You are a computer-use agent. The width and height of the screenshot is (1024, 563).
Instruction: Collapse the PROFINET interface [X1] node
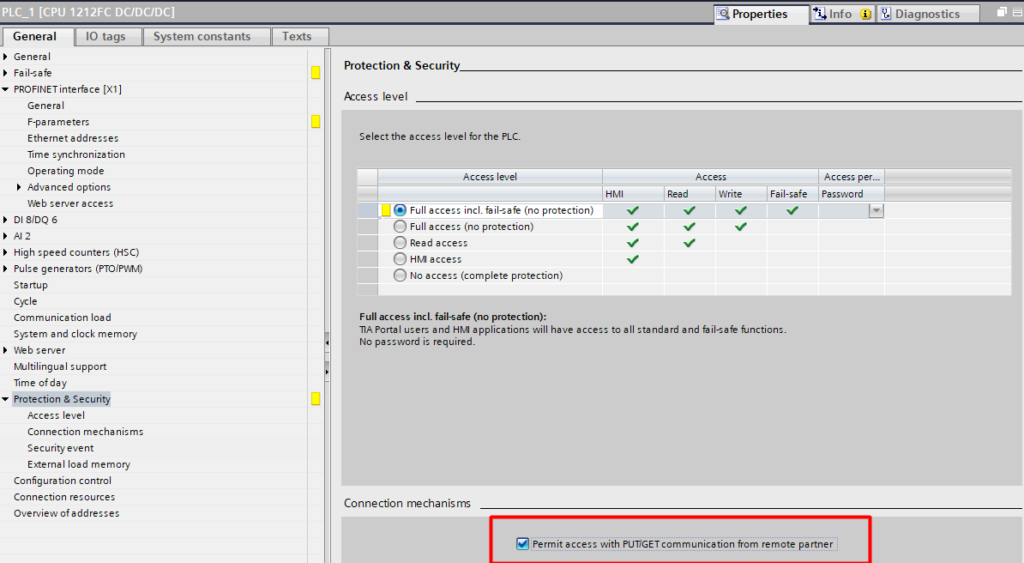tap(6, 89)
